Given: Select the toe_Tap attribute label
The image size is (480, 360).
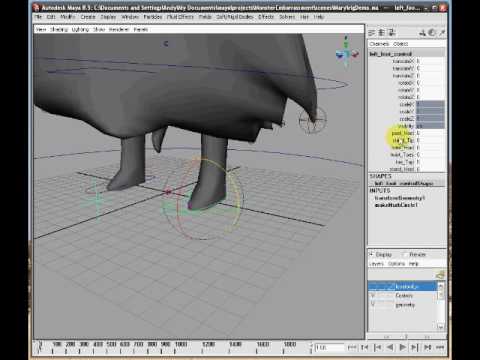Looking at the screenshot, I should click(405, 162).
